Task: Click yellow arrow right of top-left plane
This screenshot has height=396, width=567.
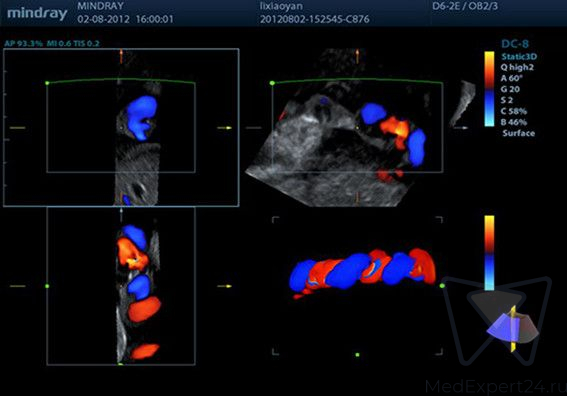Action: [x=225, y=128]
